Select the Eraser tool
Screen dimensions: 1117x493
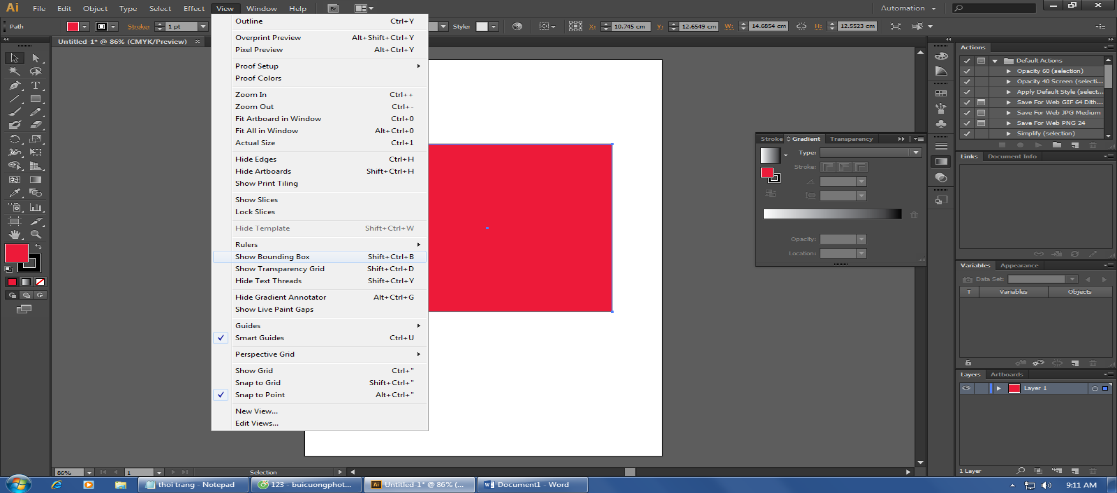pos(35,125)
